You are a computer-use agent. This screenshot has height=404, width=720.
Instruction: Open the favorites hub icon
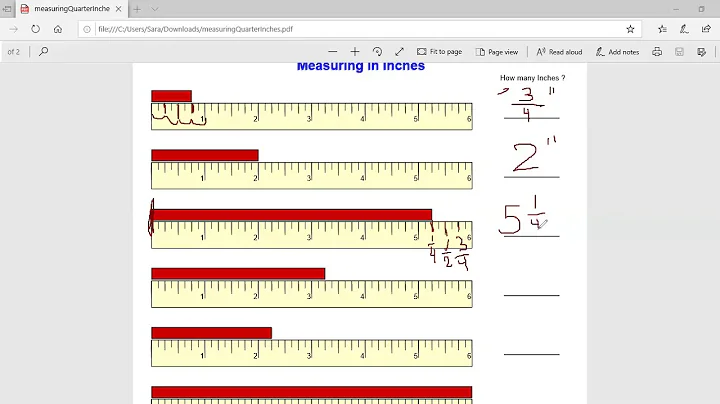[662, 29]
